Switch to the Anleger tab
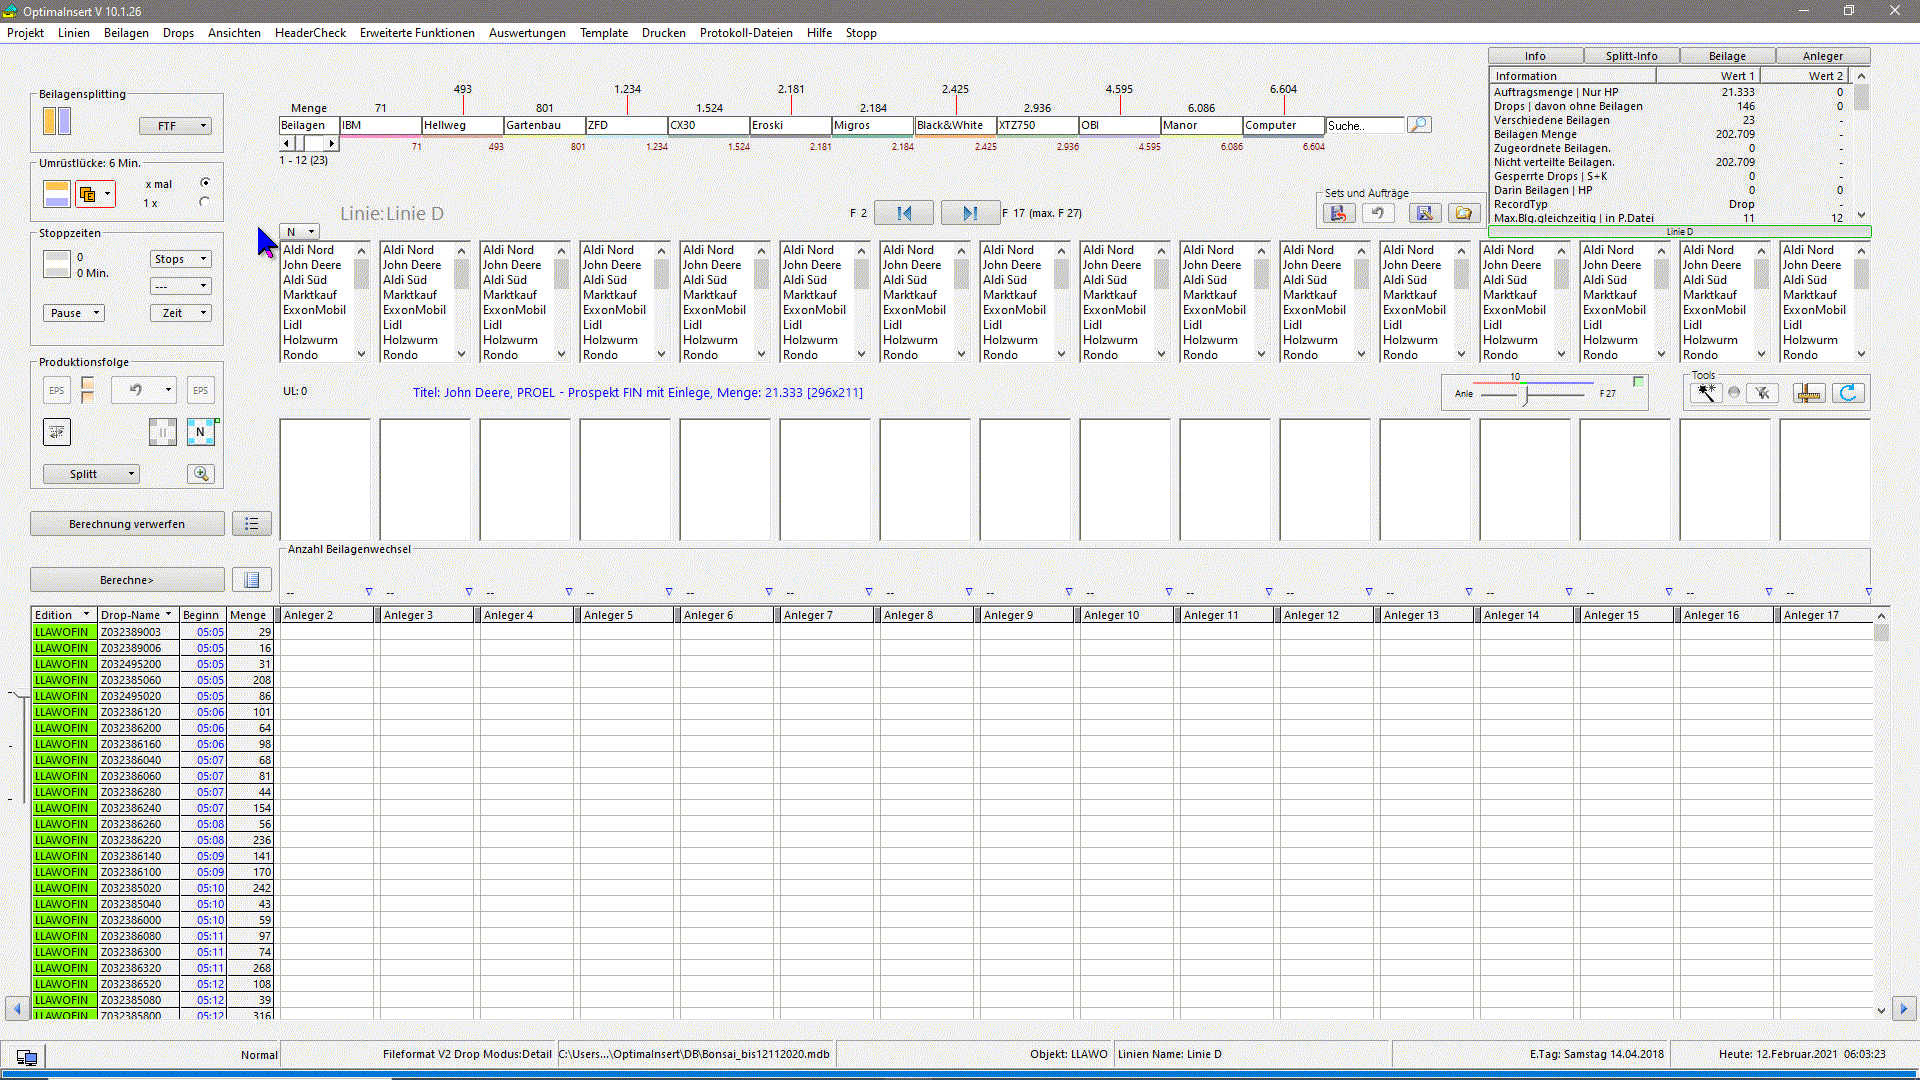The height and width of the screenshot is (1080, 1920). 1822,56
